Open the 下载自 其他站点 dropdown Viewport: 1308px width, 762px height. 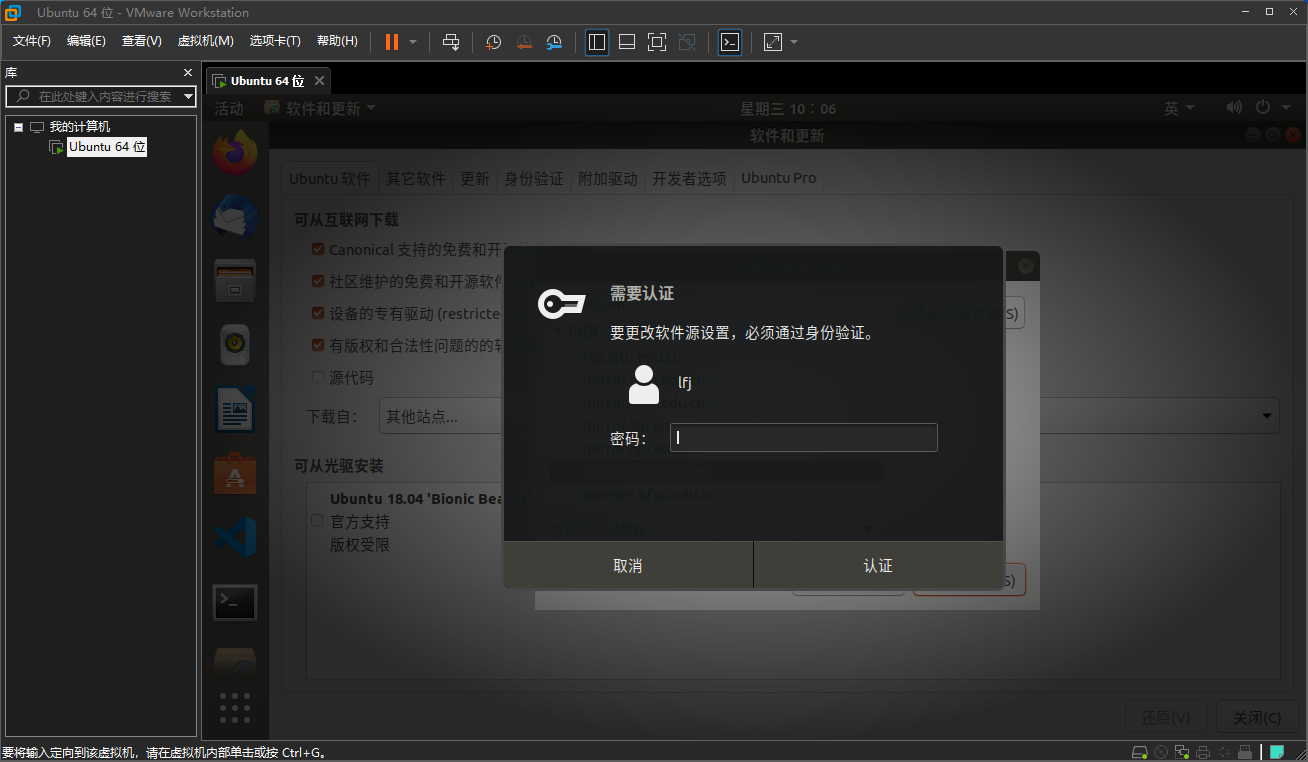click(829, 415)
